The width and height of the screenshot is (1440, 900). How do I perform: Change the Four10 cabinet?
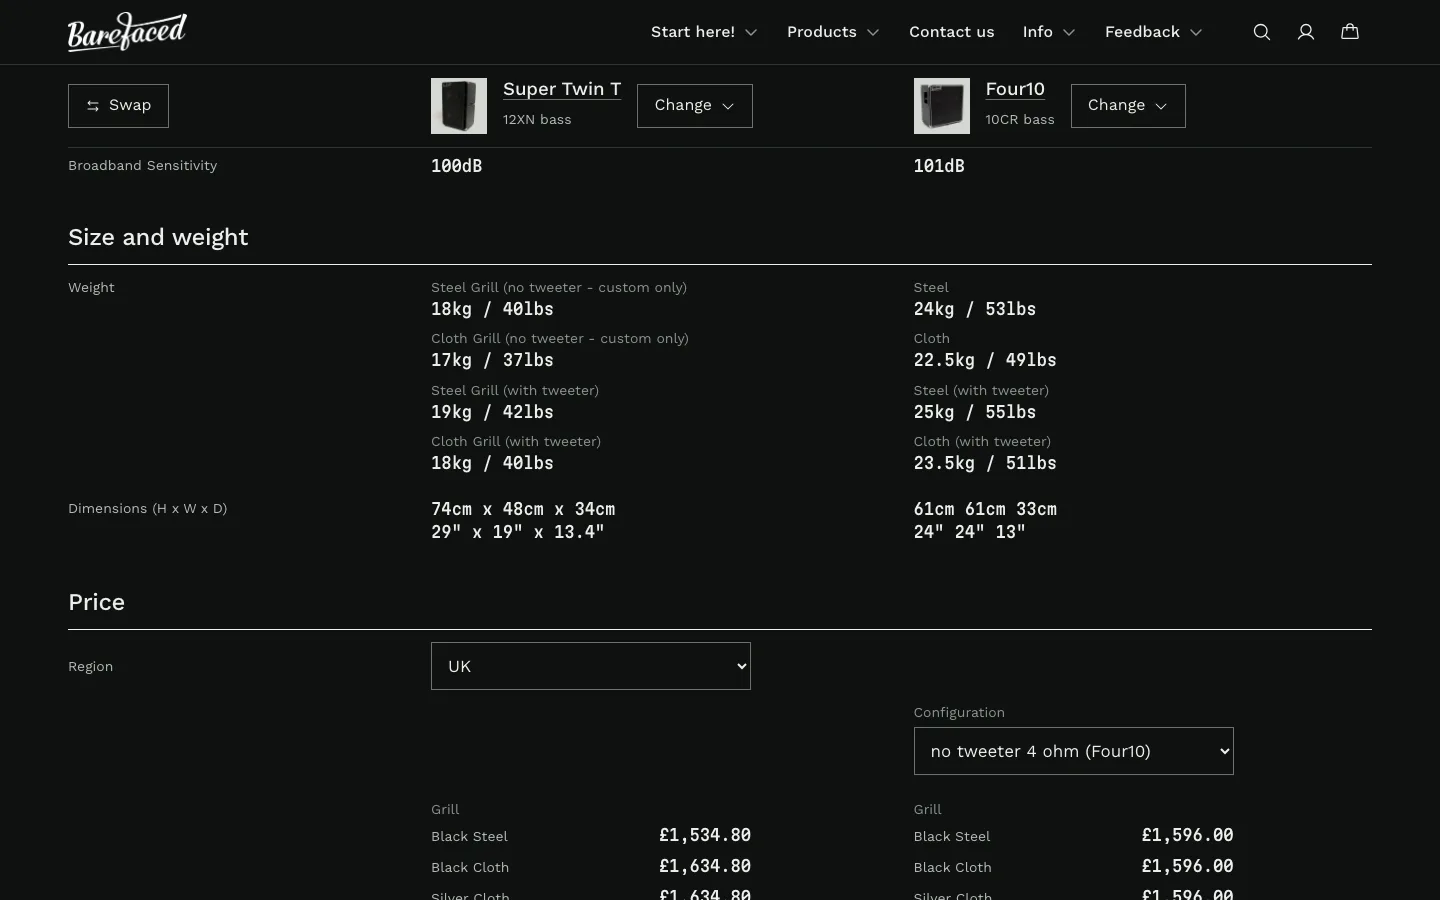(1128, 106)
